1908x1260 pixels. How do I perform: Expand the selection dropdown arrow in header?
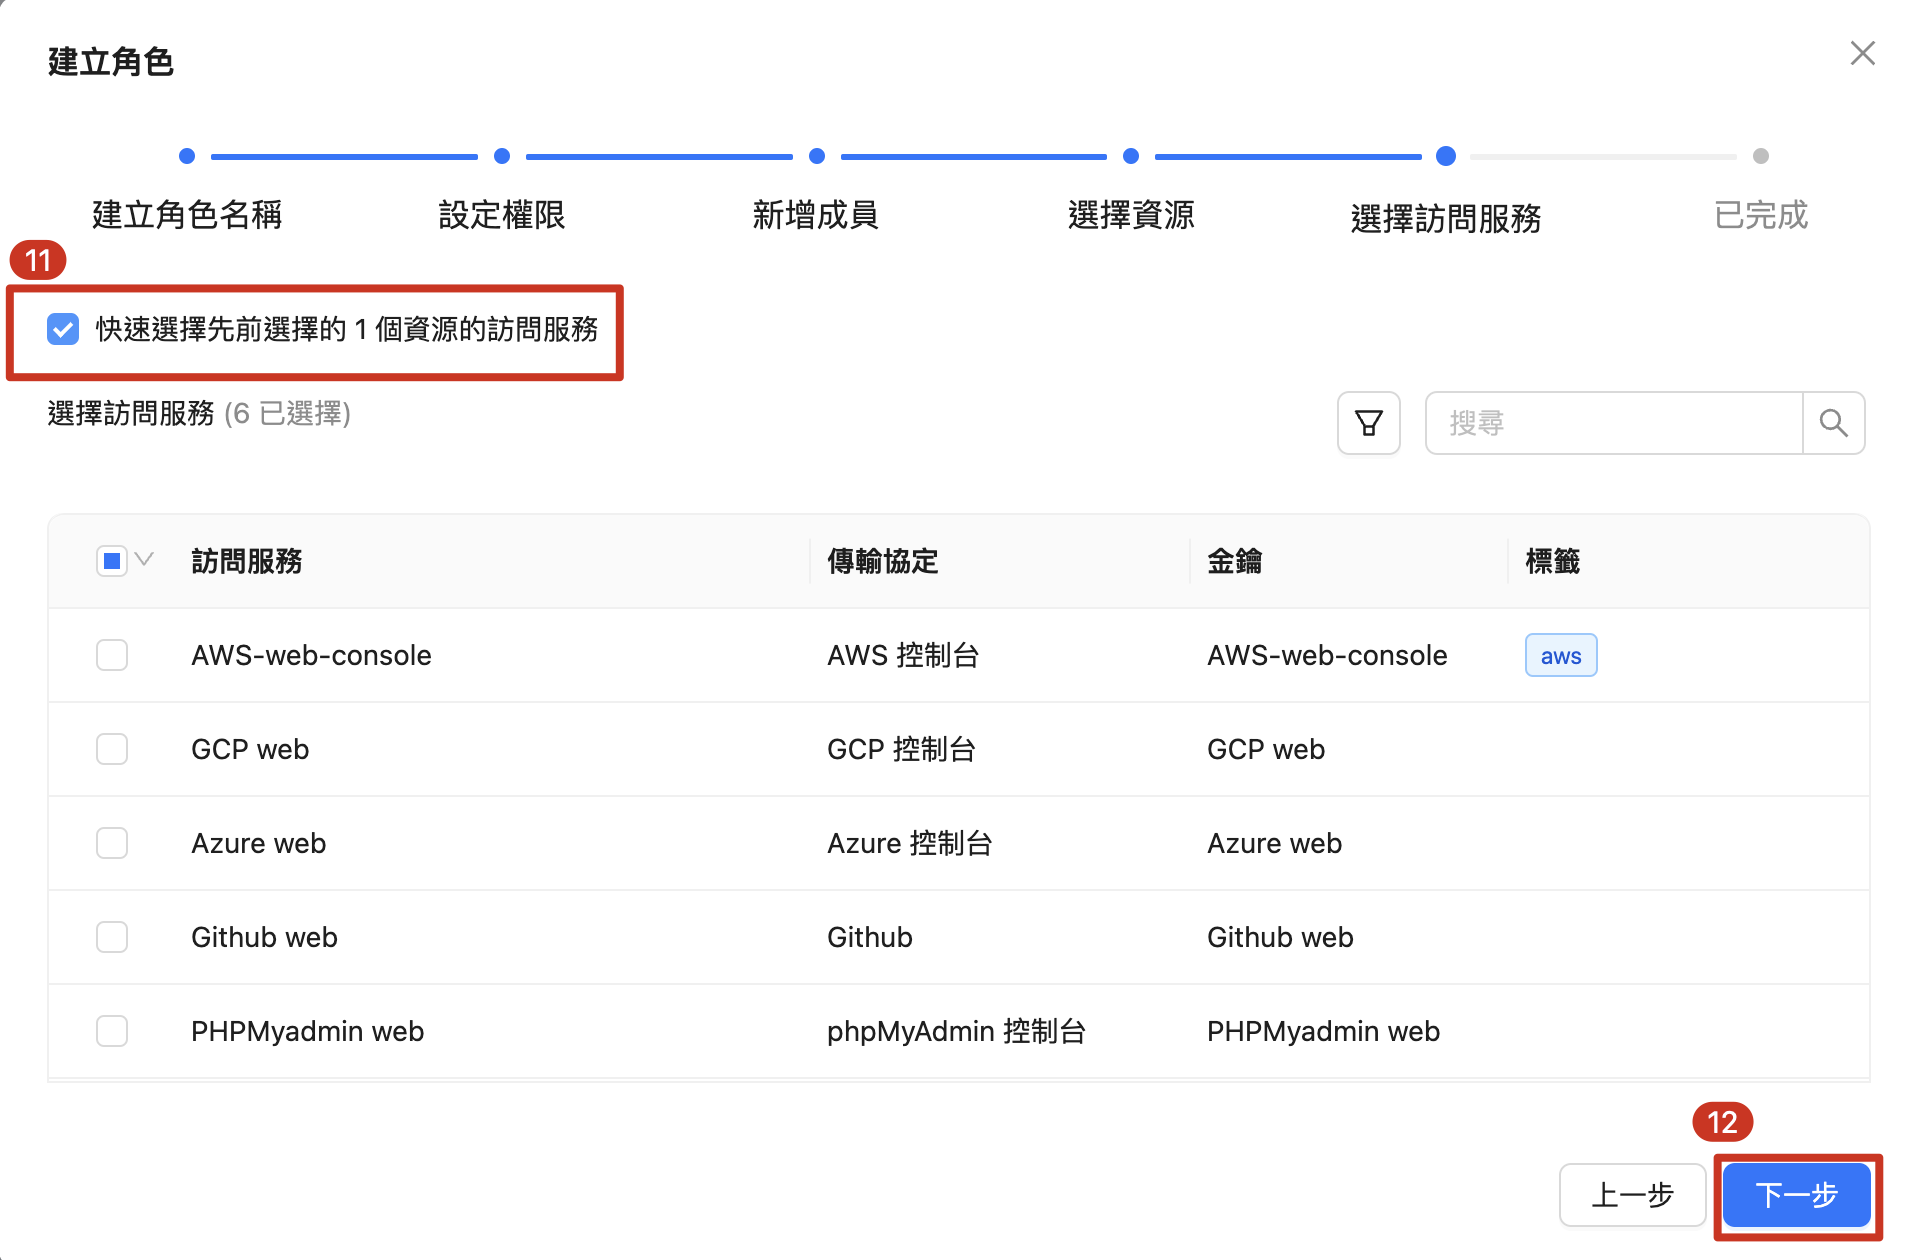(145, 560)
